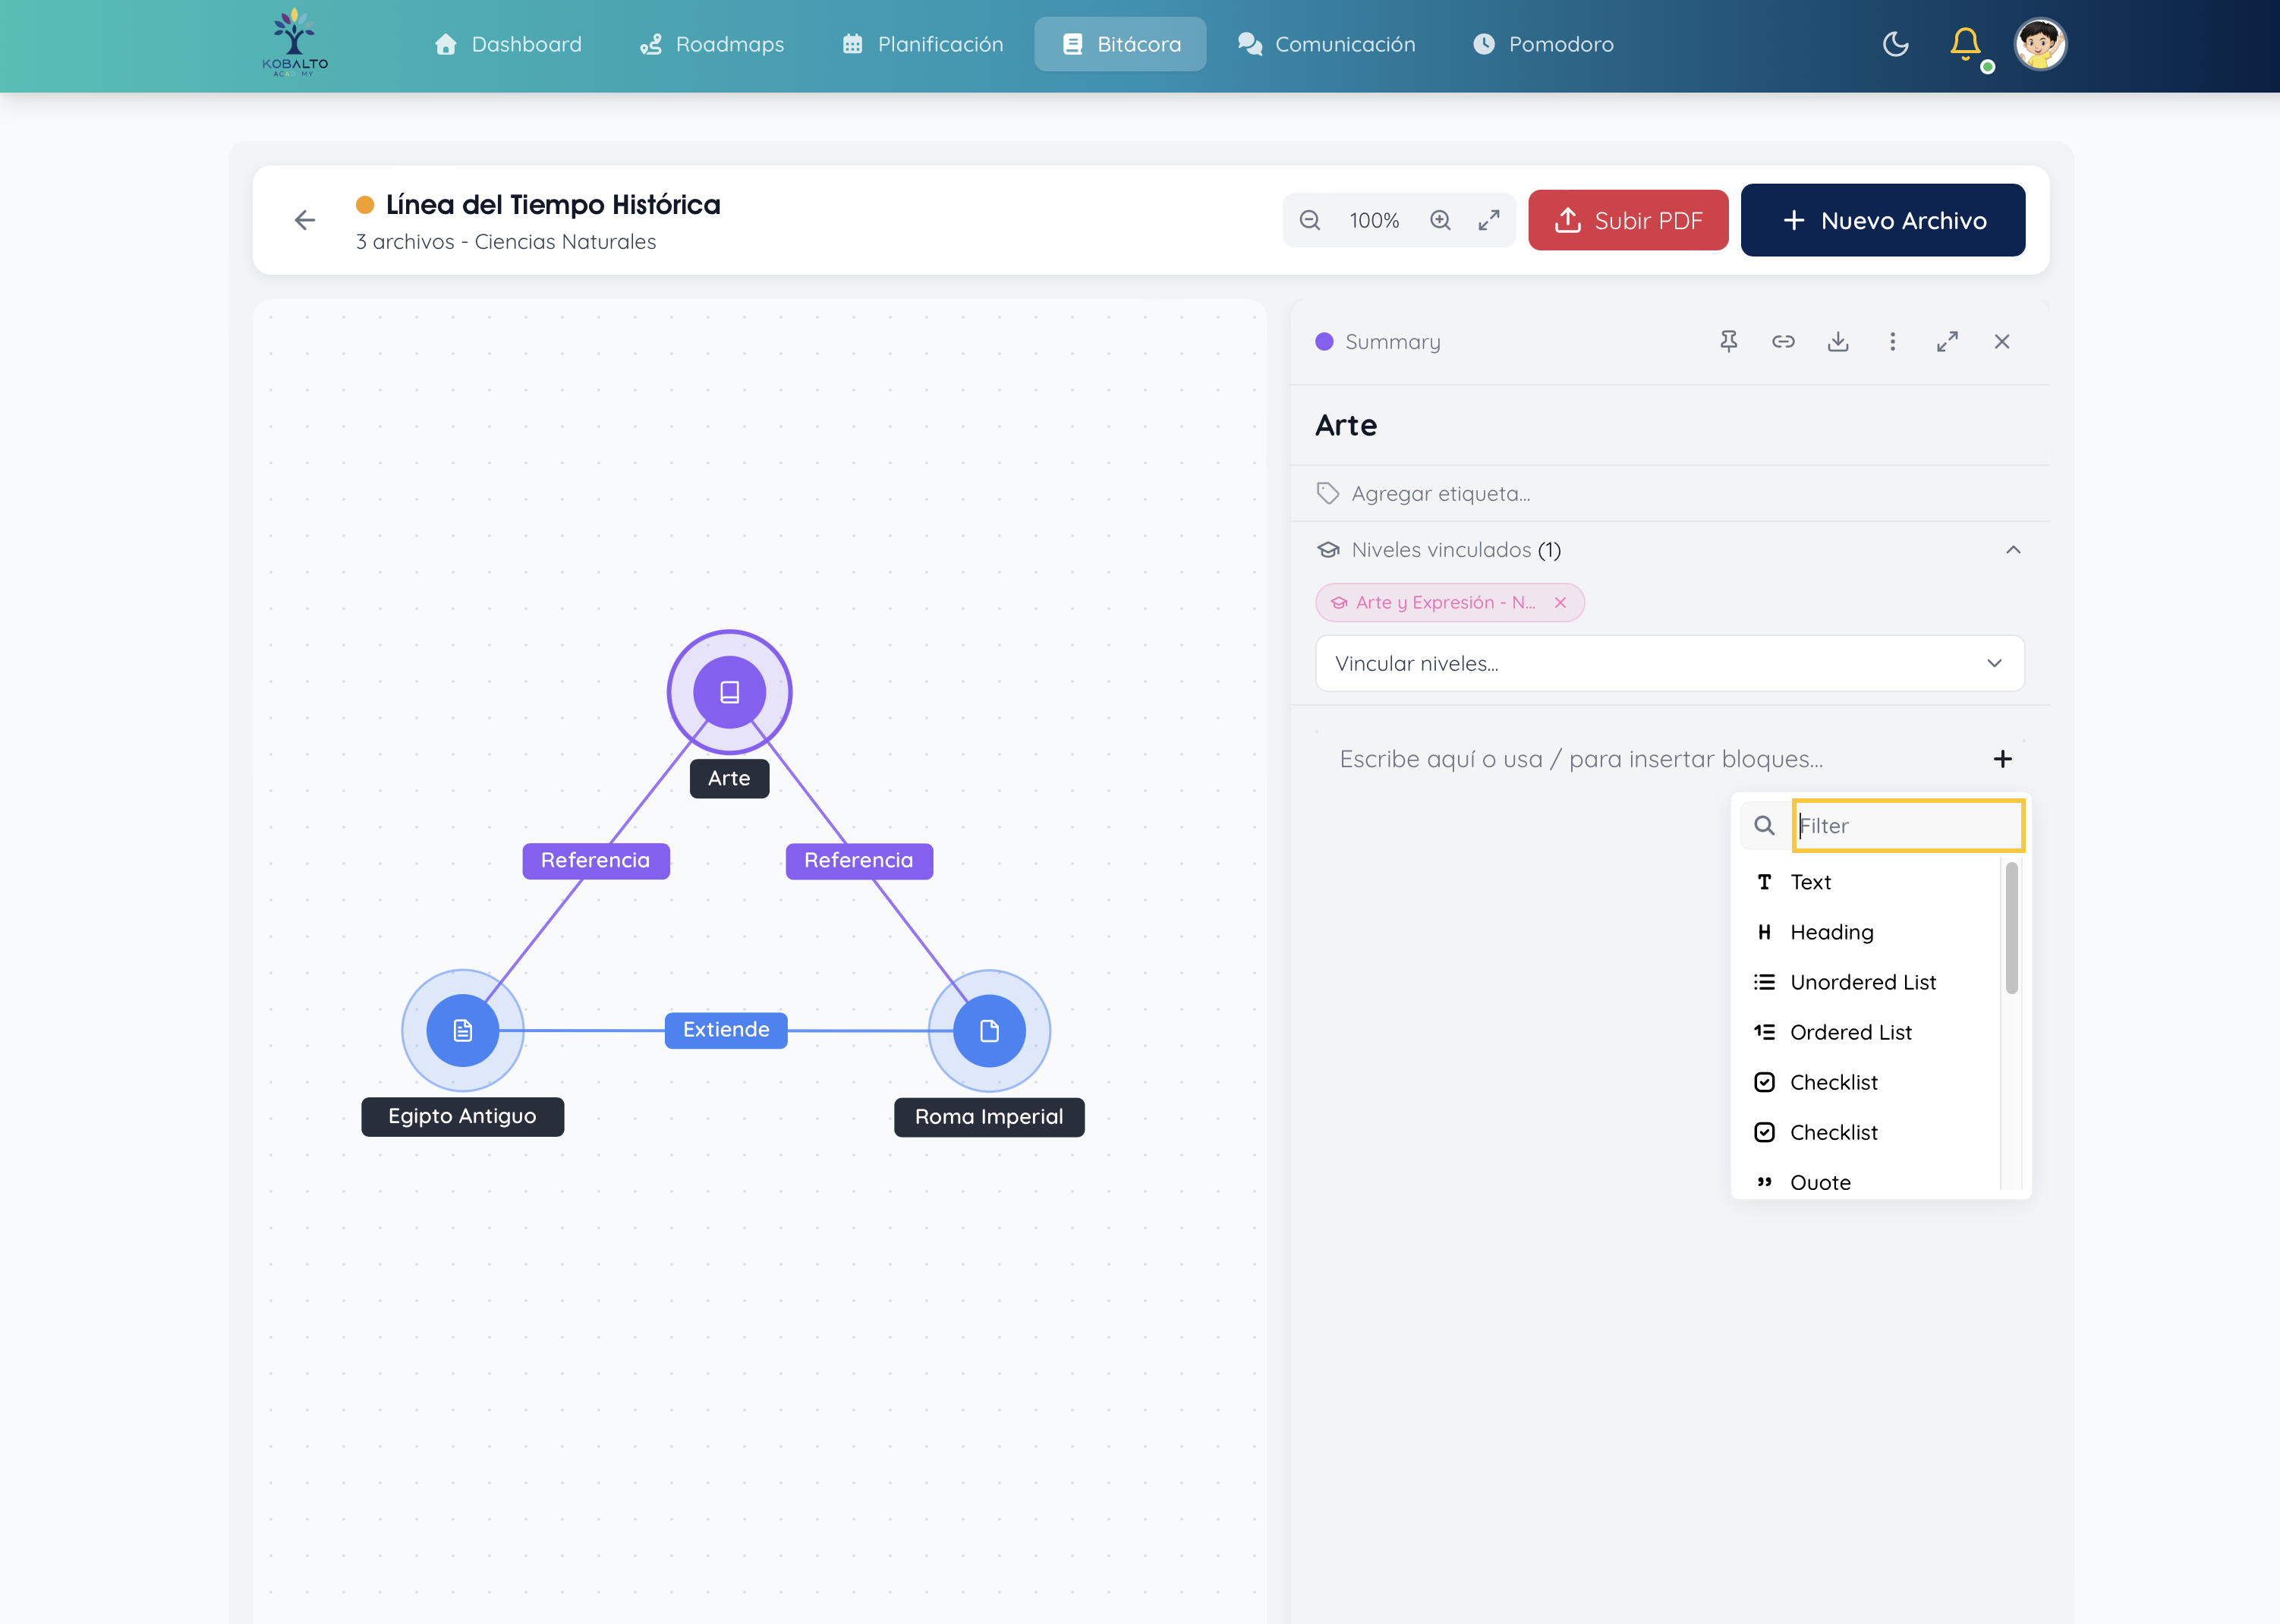Click the Subir PDF button
The height and width of the screenshot is (1624, 2280).
pos(1627,220)
